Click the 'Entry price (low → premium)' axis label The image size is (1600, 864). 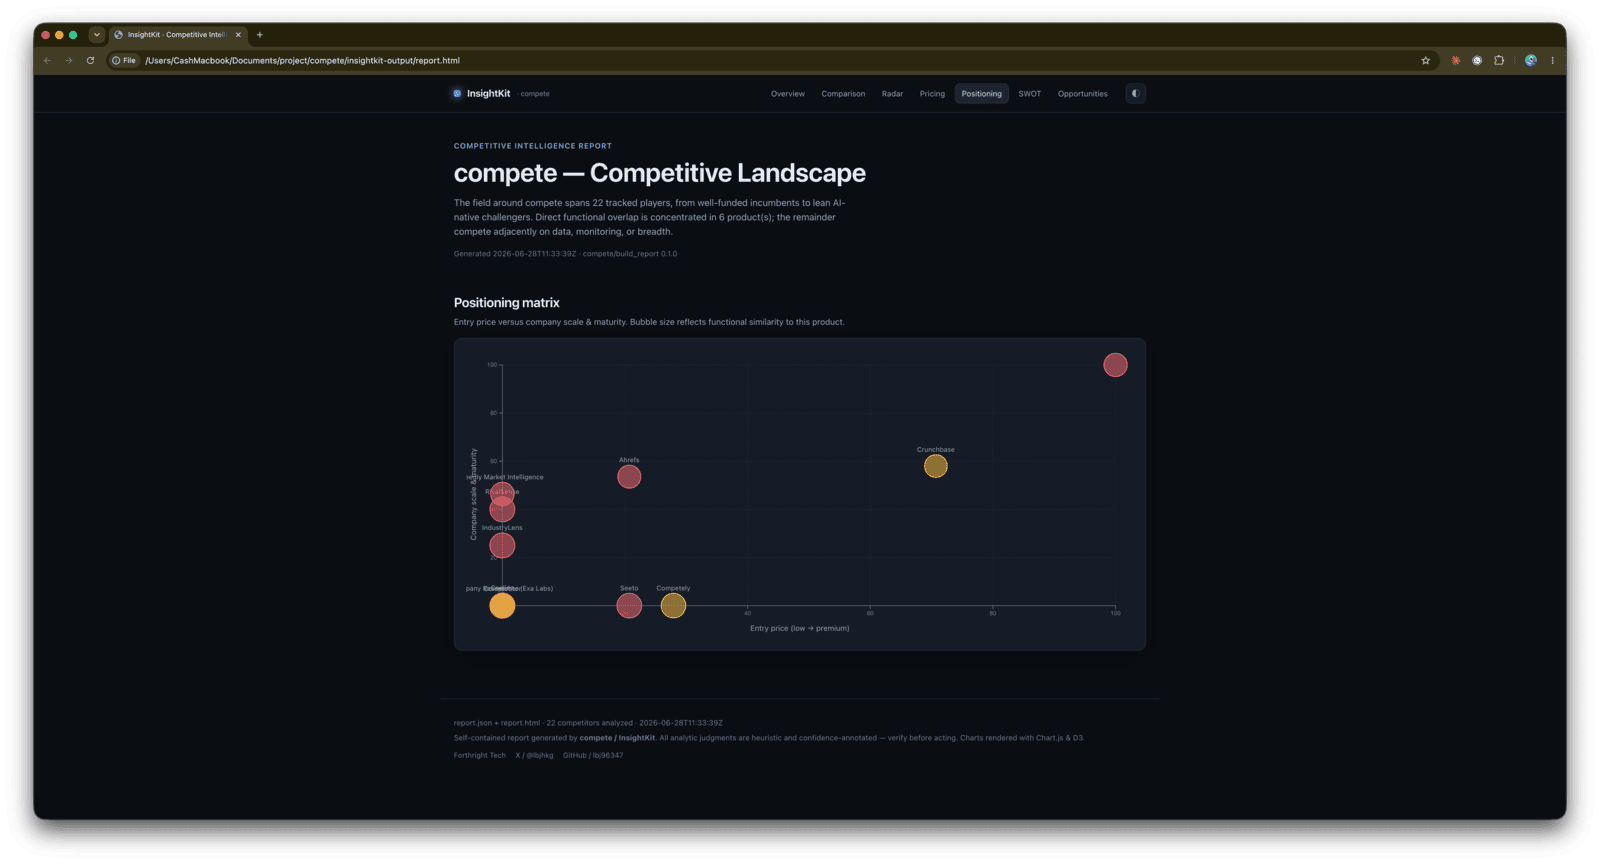coord(800,629)
